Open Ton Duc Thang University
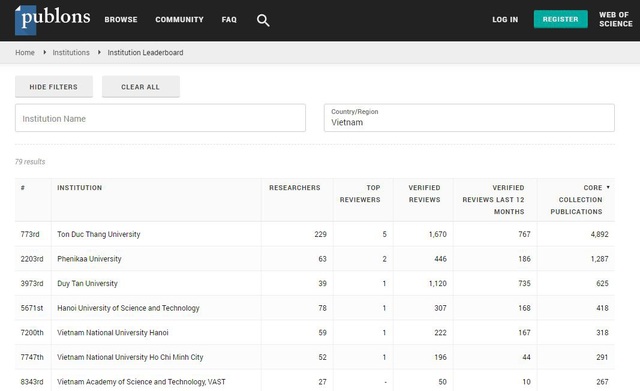 click(99, 234)
